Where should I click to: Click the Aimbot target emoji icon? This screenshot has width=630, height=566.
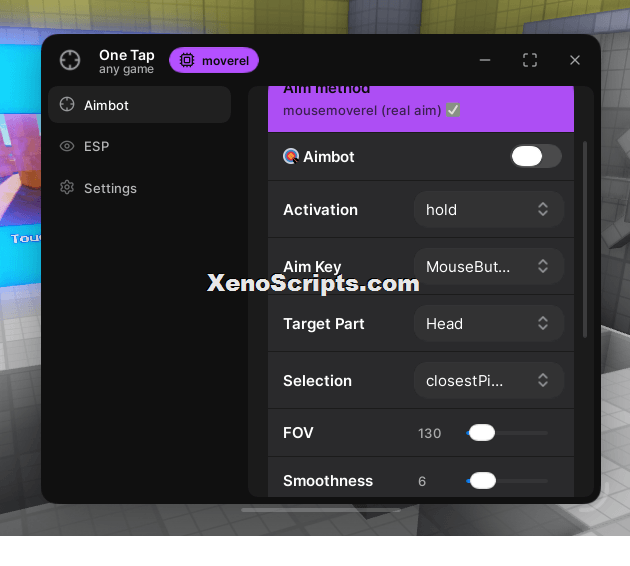click(x=291, y=156)
